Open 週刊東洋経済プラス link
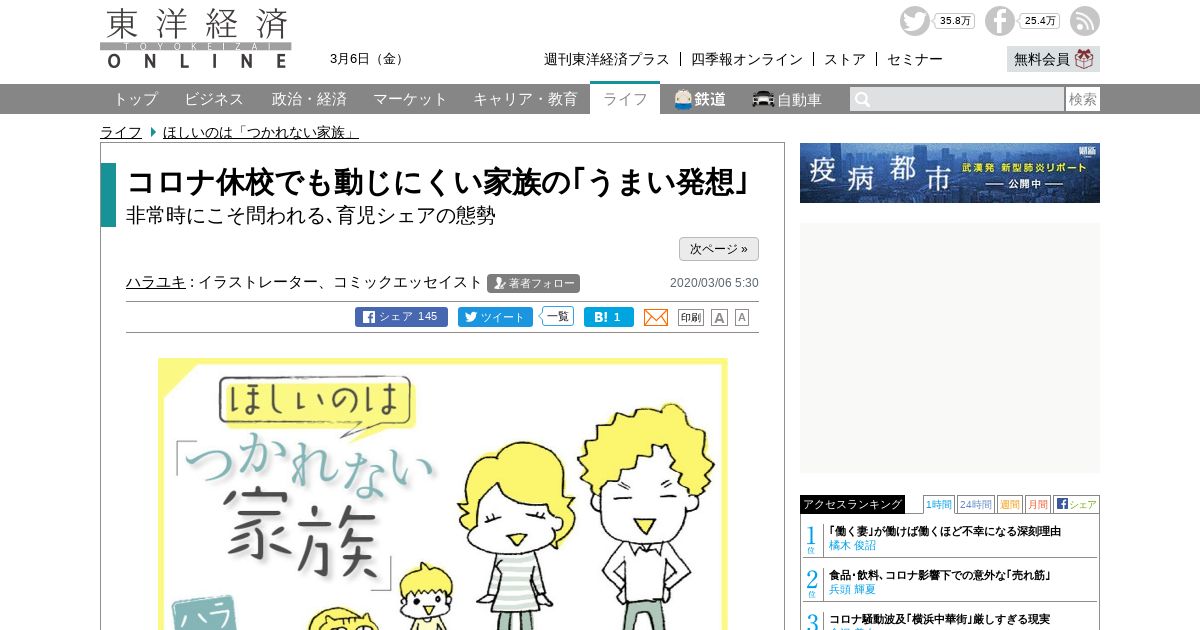 (607, 59)
